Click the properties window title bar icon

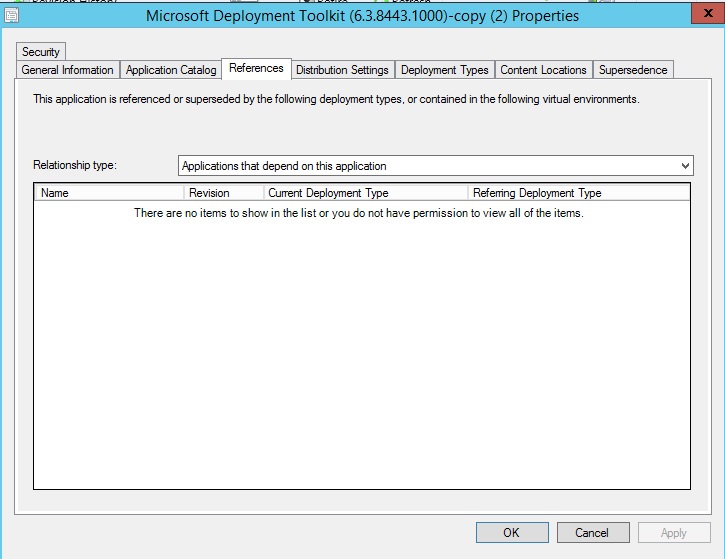point(12,16)
